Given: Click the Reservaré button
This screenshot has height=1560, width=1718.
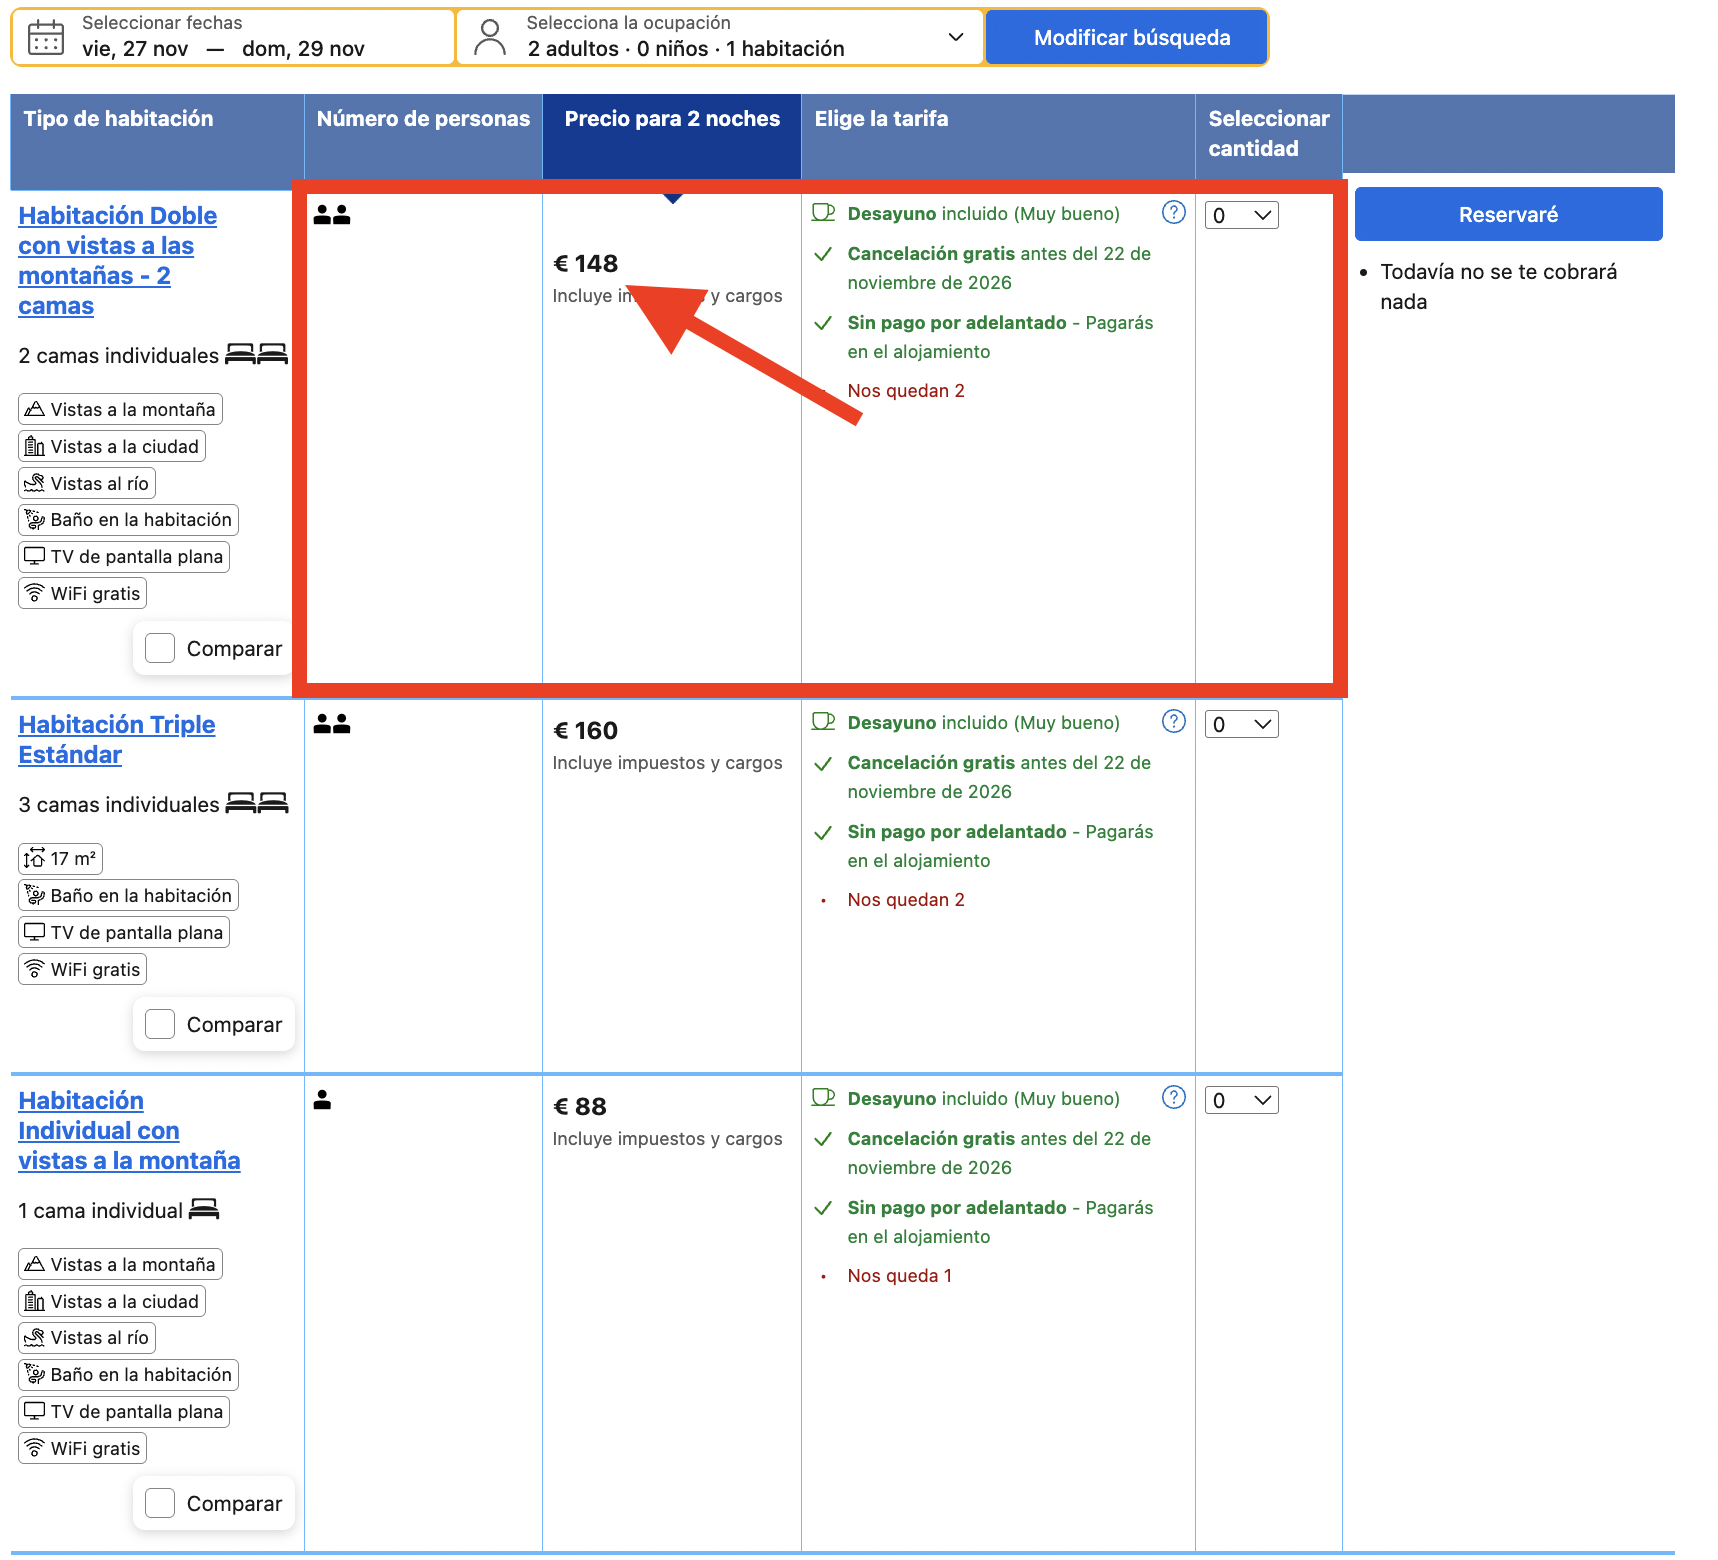Looking at the screenshot, I should [x=1508, y=214].
